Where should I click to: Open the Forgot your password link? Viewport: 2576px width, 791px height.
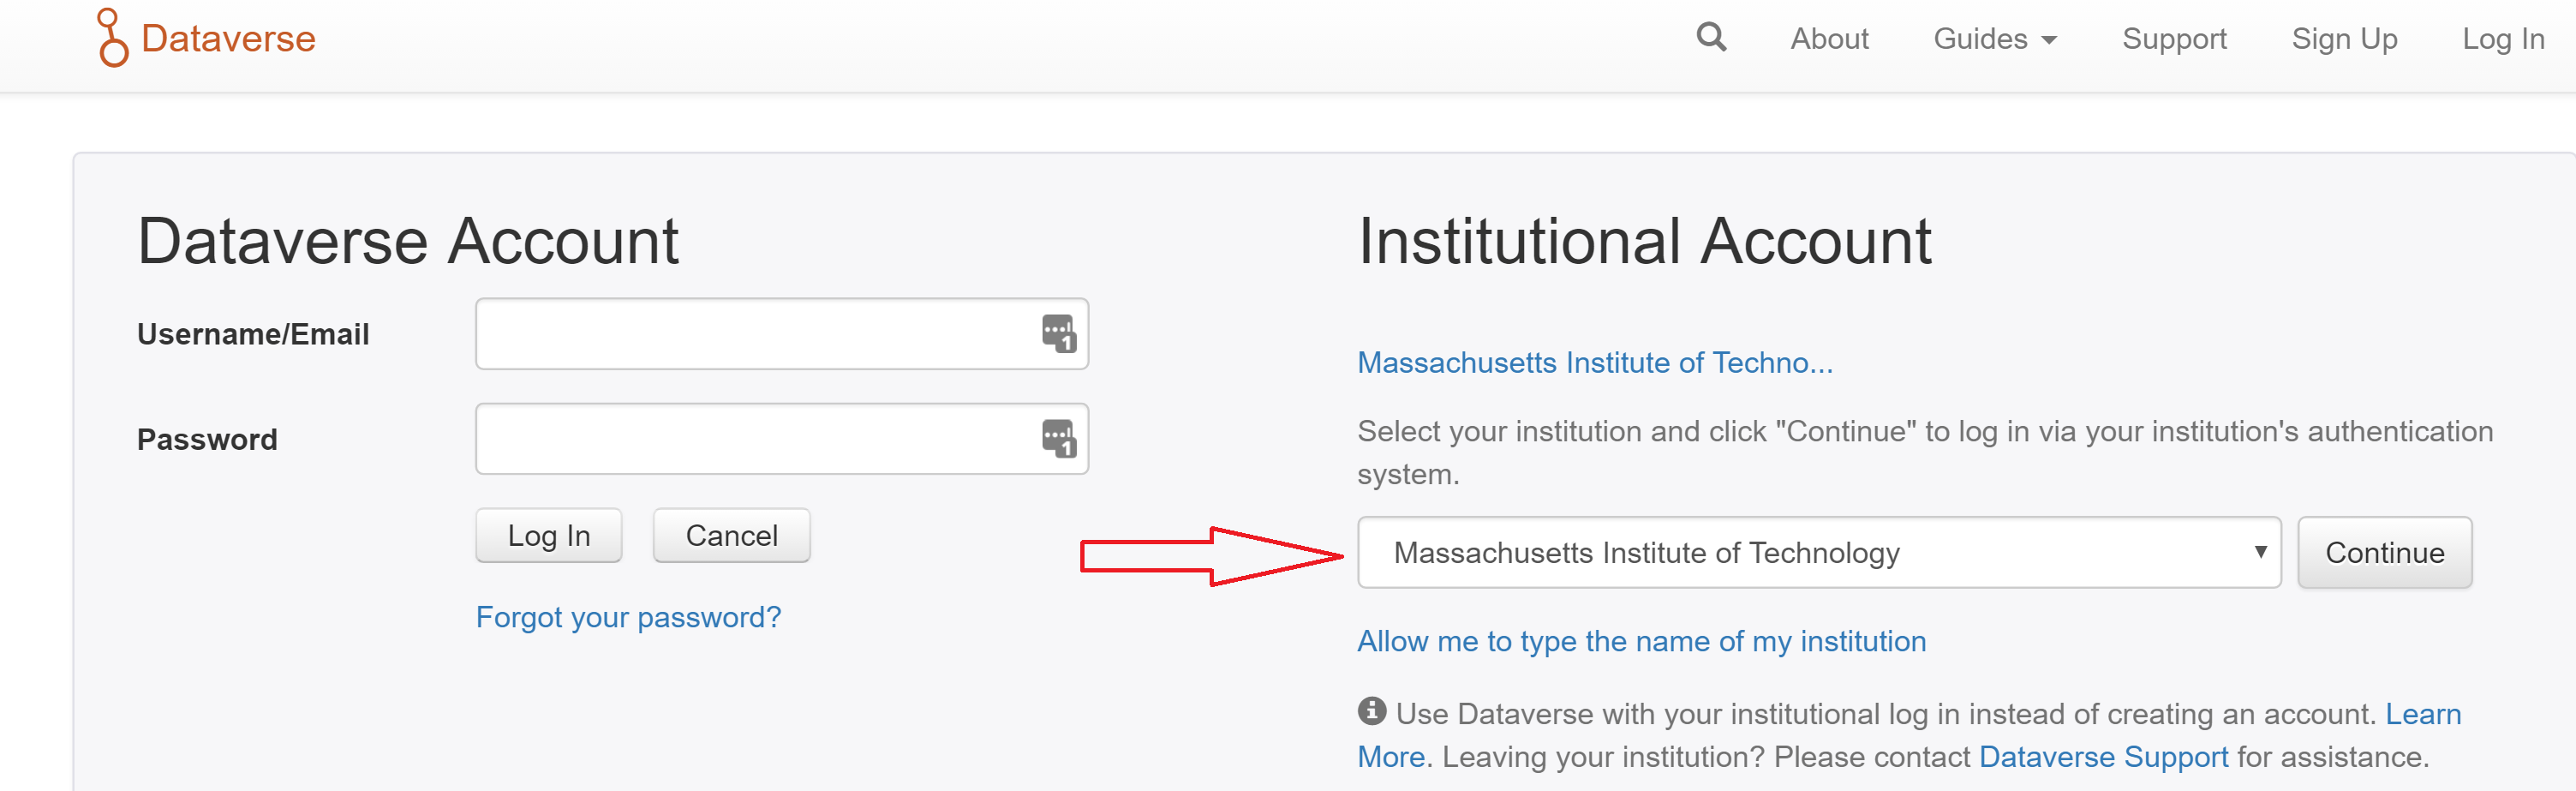point(628,617)
